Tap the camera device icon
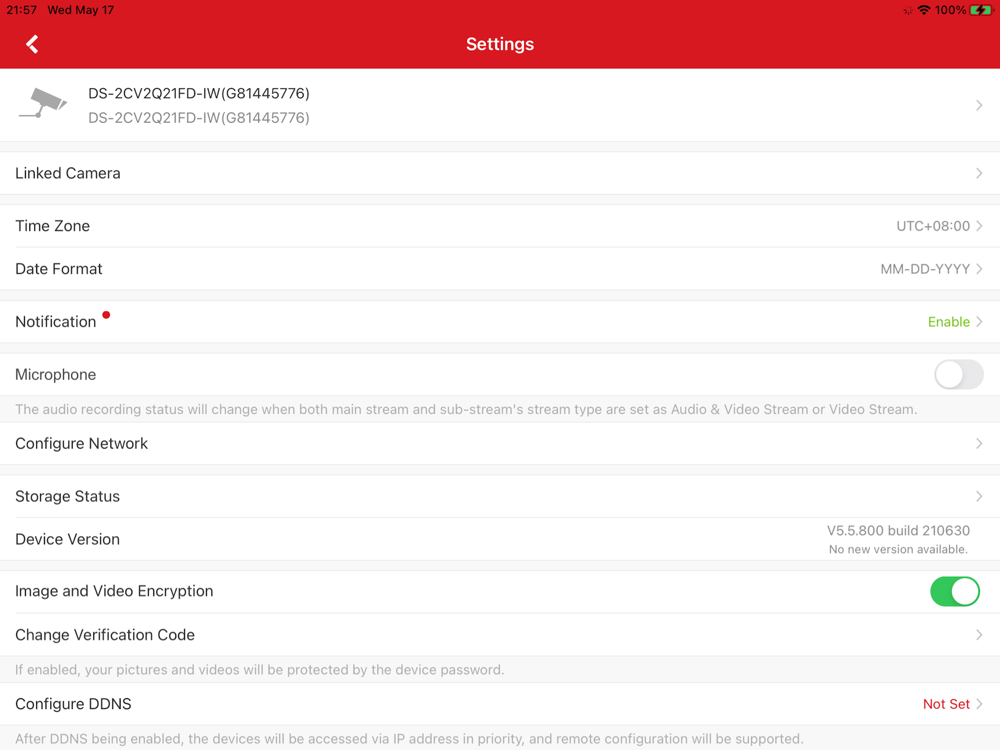Viewport: 1000px width, 750px height. (x=43, y=103)
